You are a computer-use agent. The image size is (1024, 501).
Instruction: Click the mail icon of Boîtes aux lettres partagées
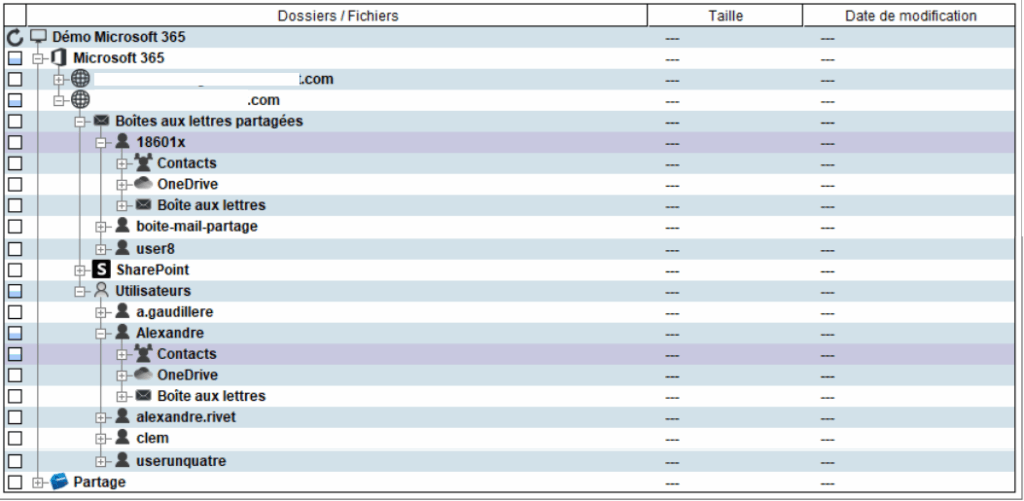(101, 121)
